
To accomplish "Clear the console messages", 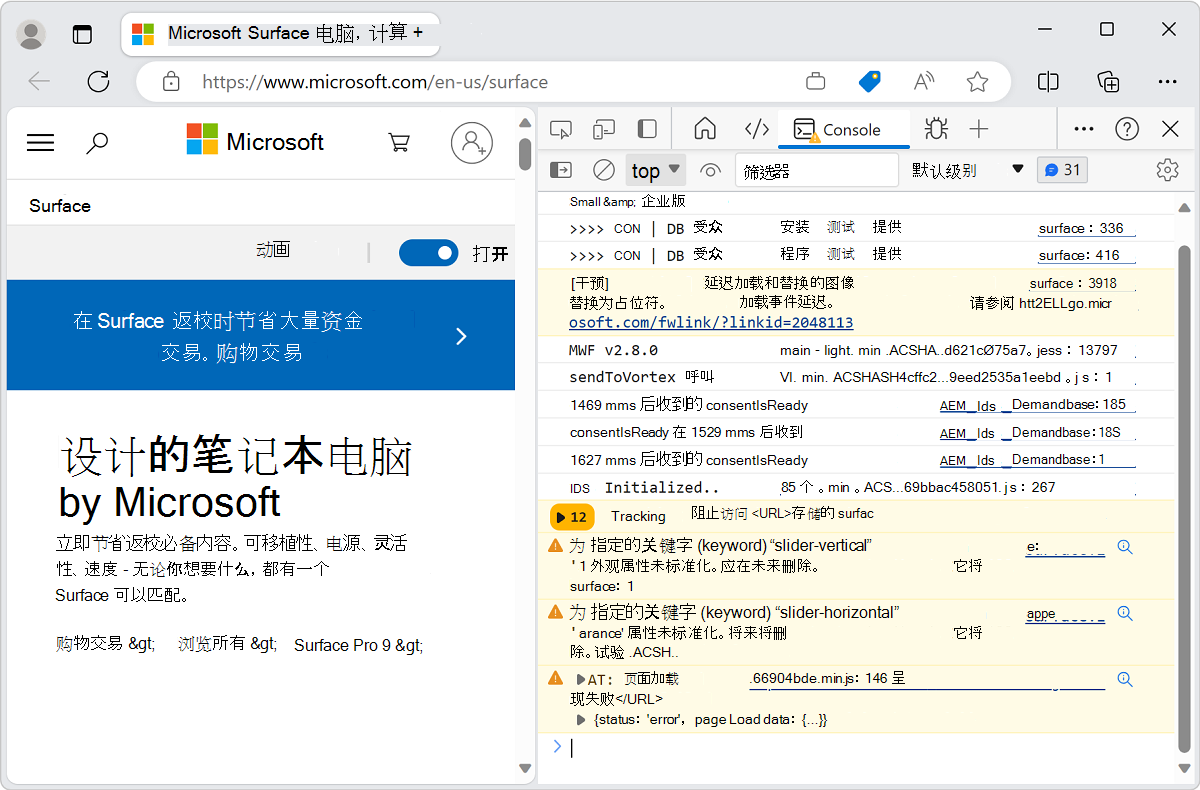I will click(x=603, y=170).
